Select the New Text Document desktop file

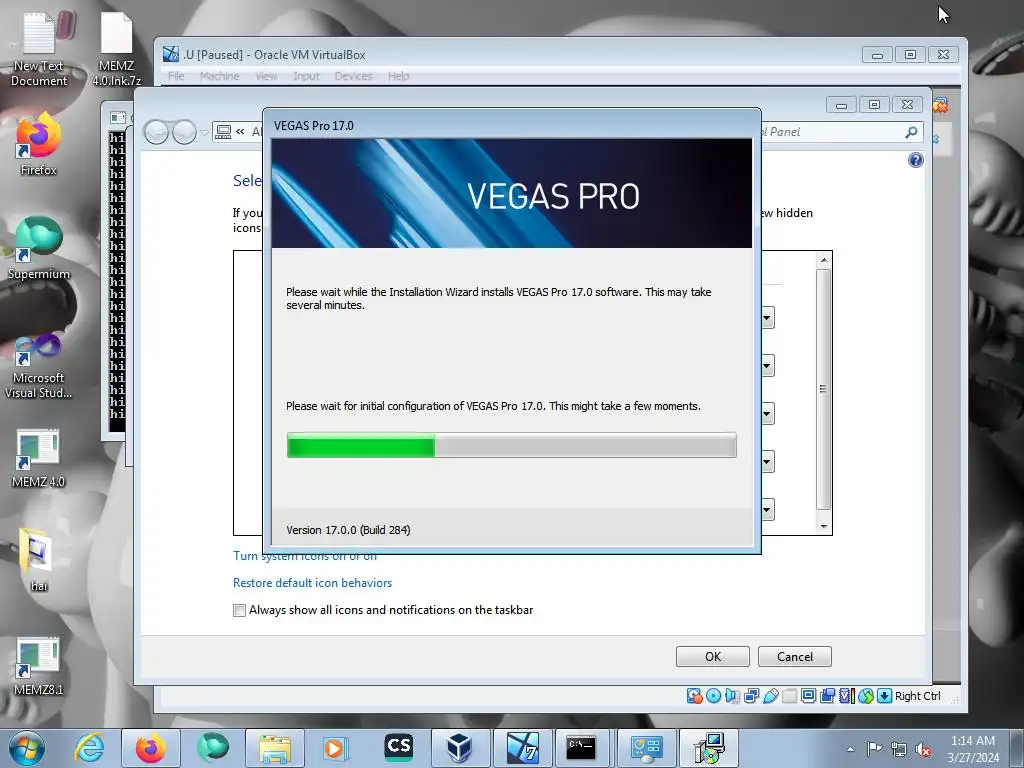pos(39,50)
